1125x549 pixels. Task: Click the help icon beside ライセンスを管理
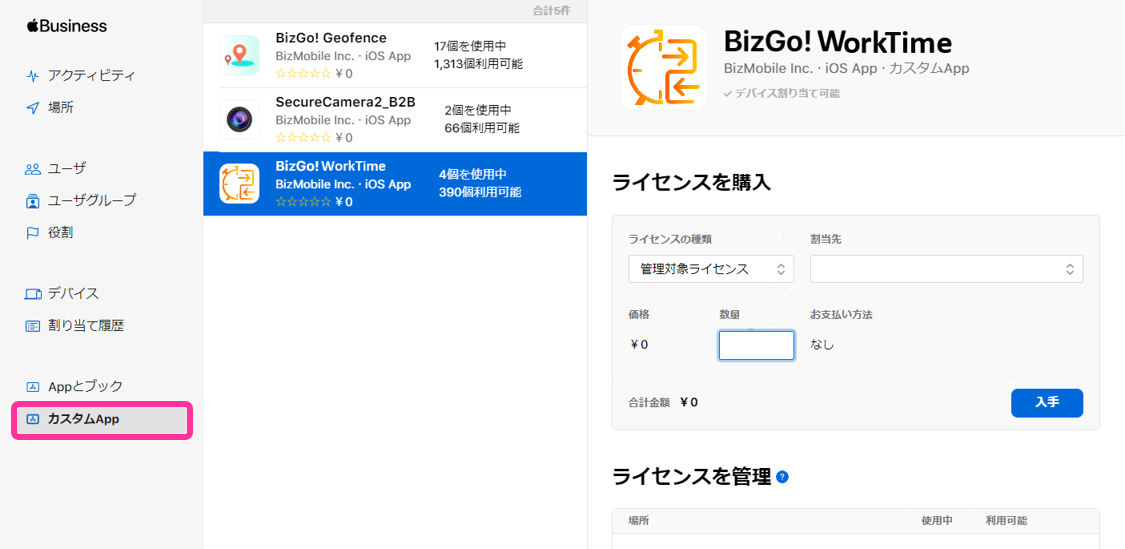coord(782,477)
